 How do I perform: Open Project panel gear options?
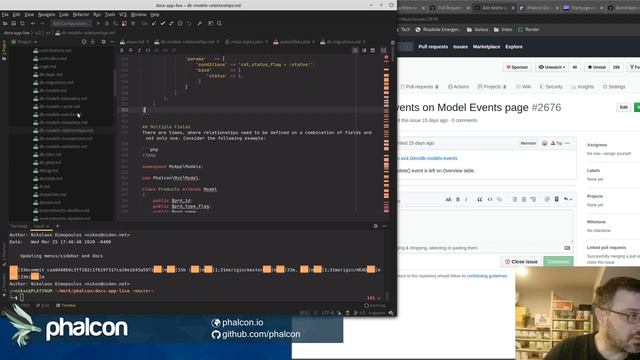pos(103,42)
